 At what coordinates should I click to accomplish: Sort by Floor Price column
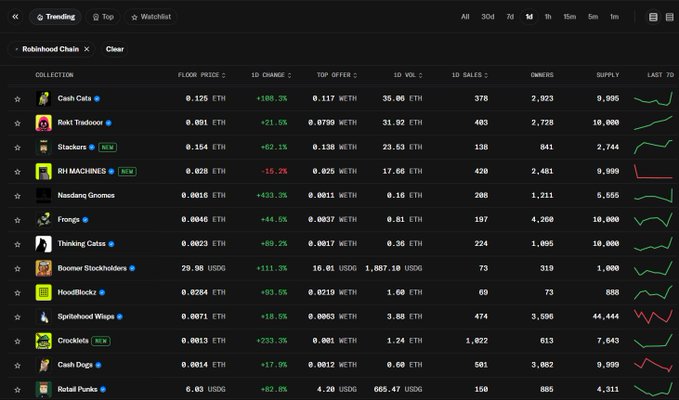pyautogui.click(x=201, y=75)
